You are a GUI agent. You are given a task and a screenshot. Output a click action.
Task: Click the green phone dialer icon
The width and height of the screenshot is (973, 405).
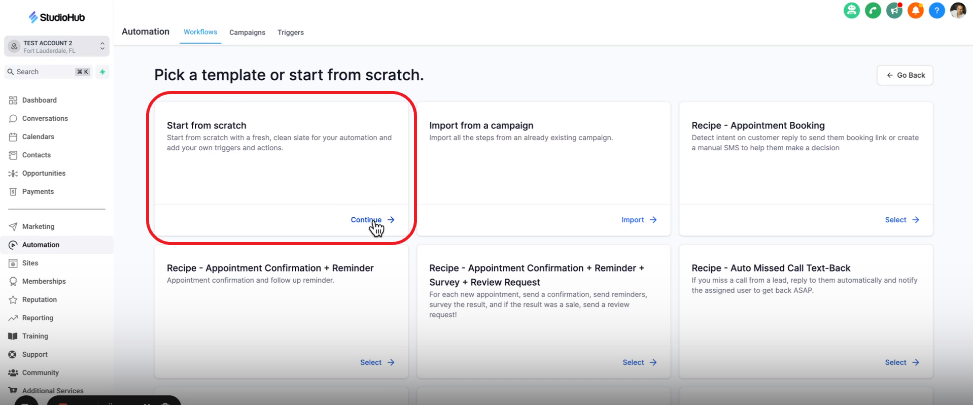[873, 10]
